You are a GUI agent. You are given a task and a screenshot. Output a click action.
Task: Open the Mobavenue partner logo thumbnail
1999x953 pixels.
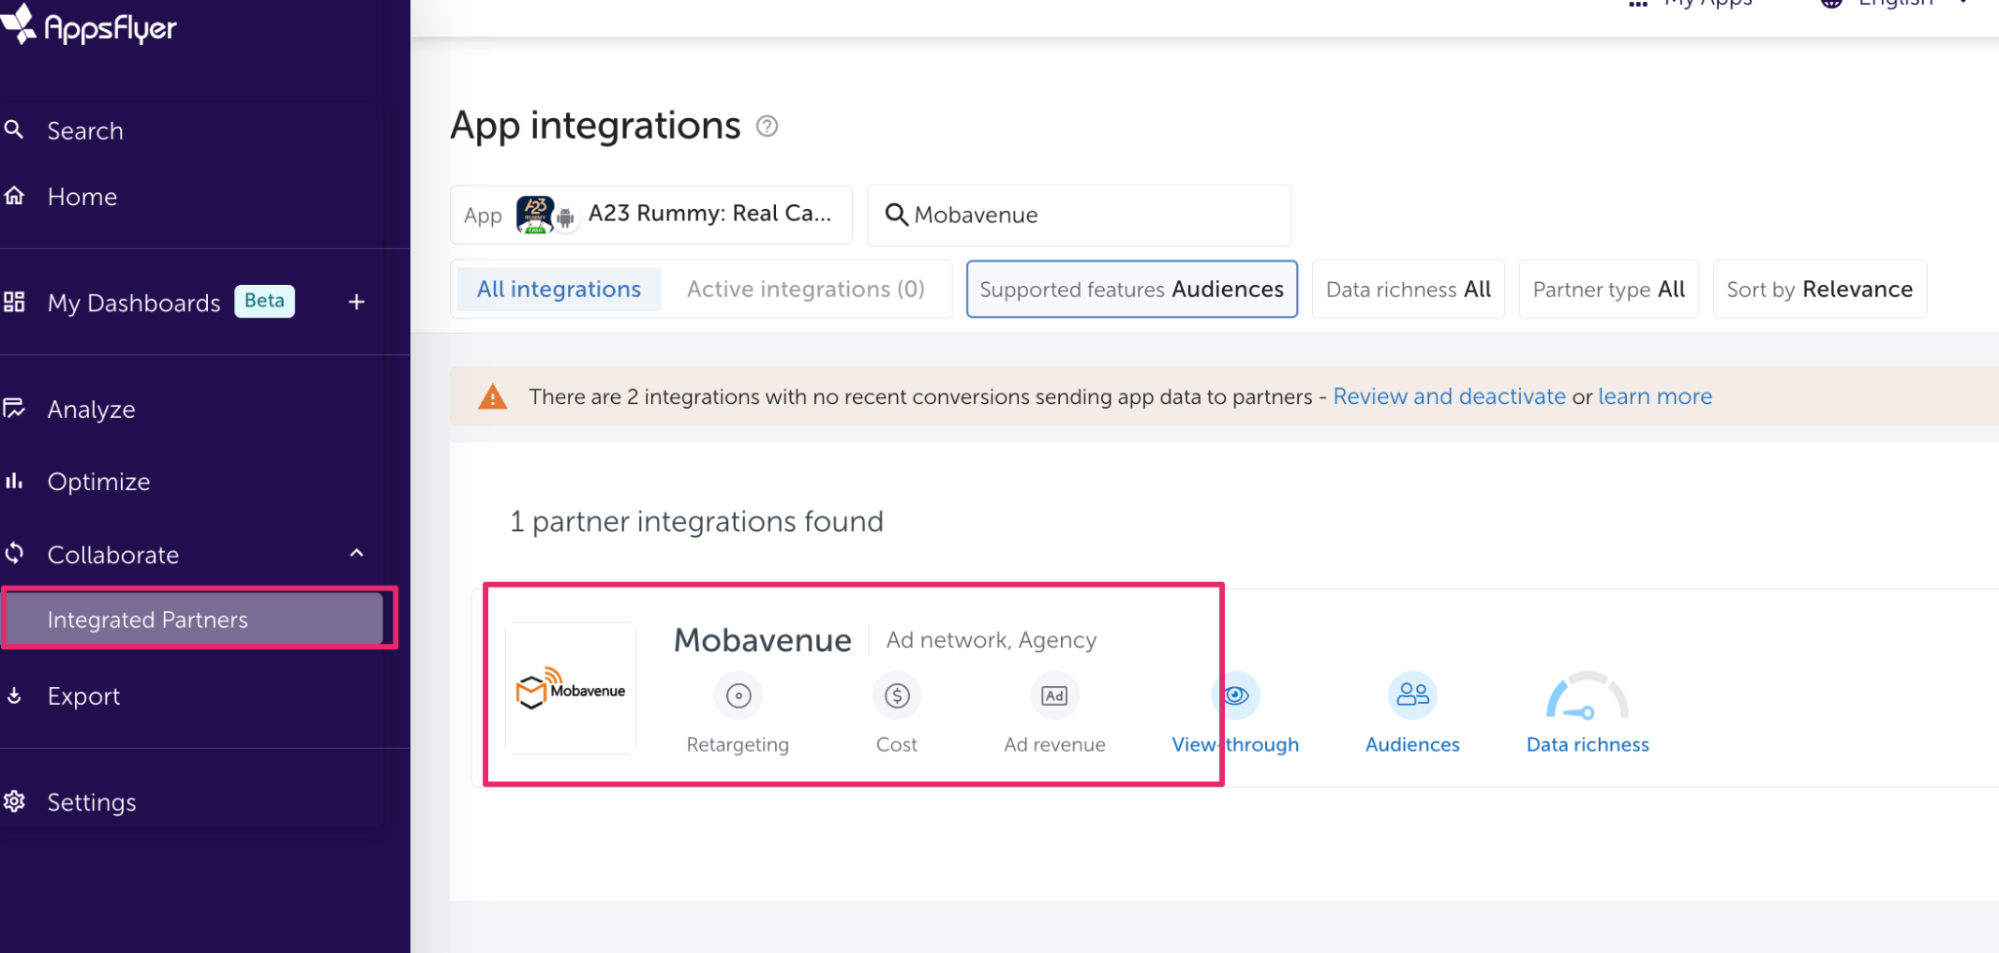571,689
